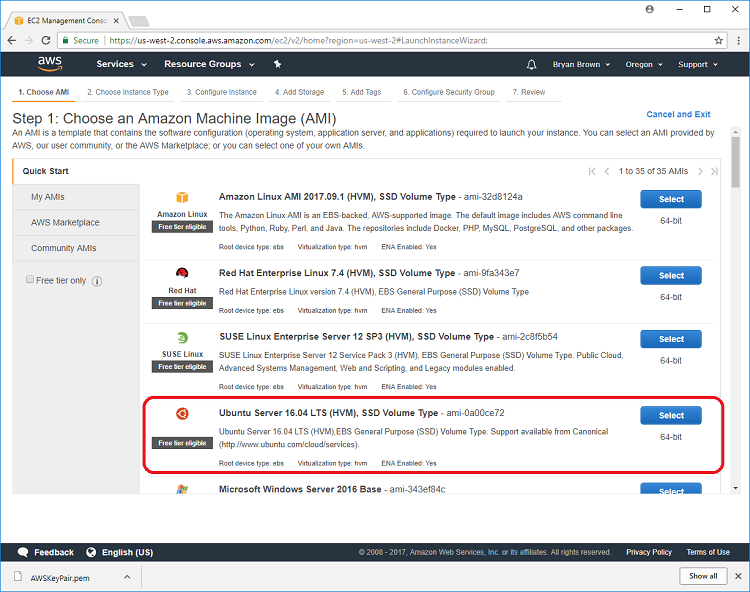This screenshot has height=592, width=750.
Task: Click the browser forward arrow
Action: coord(29,41)
